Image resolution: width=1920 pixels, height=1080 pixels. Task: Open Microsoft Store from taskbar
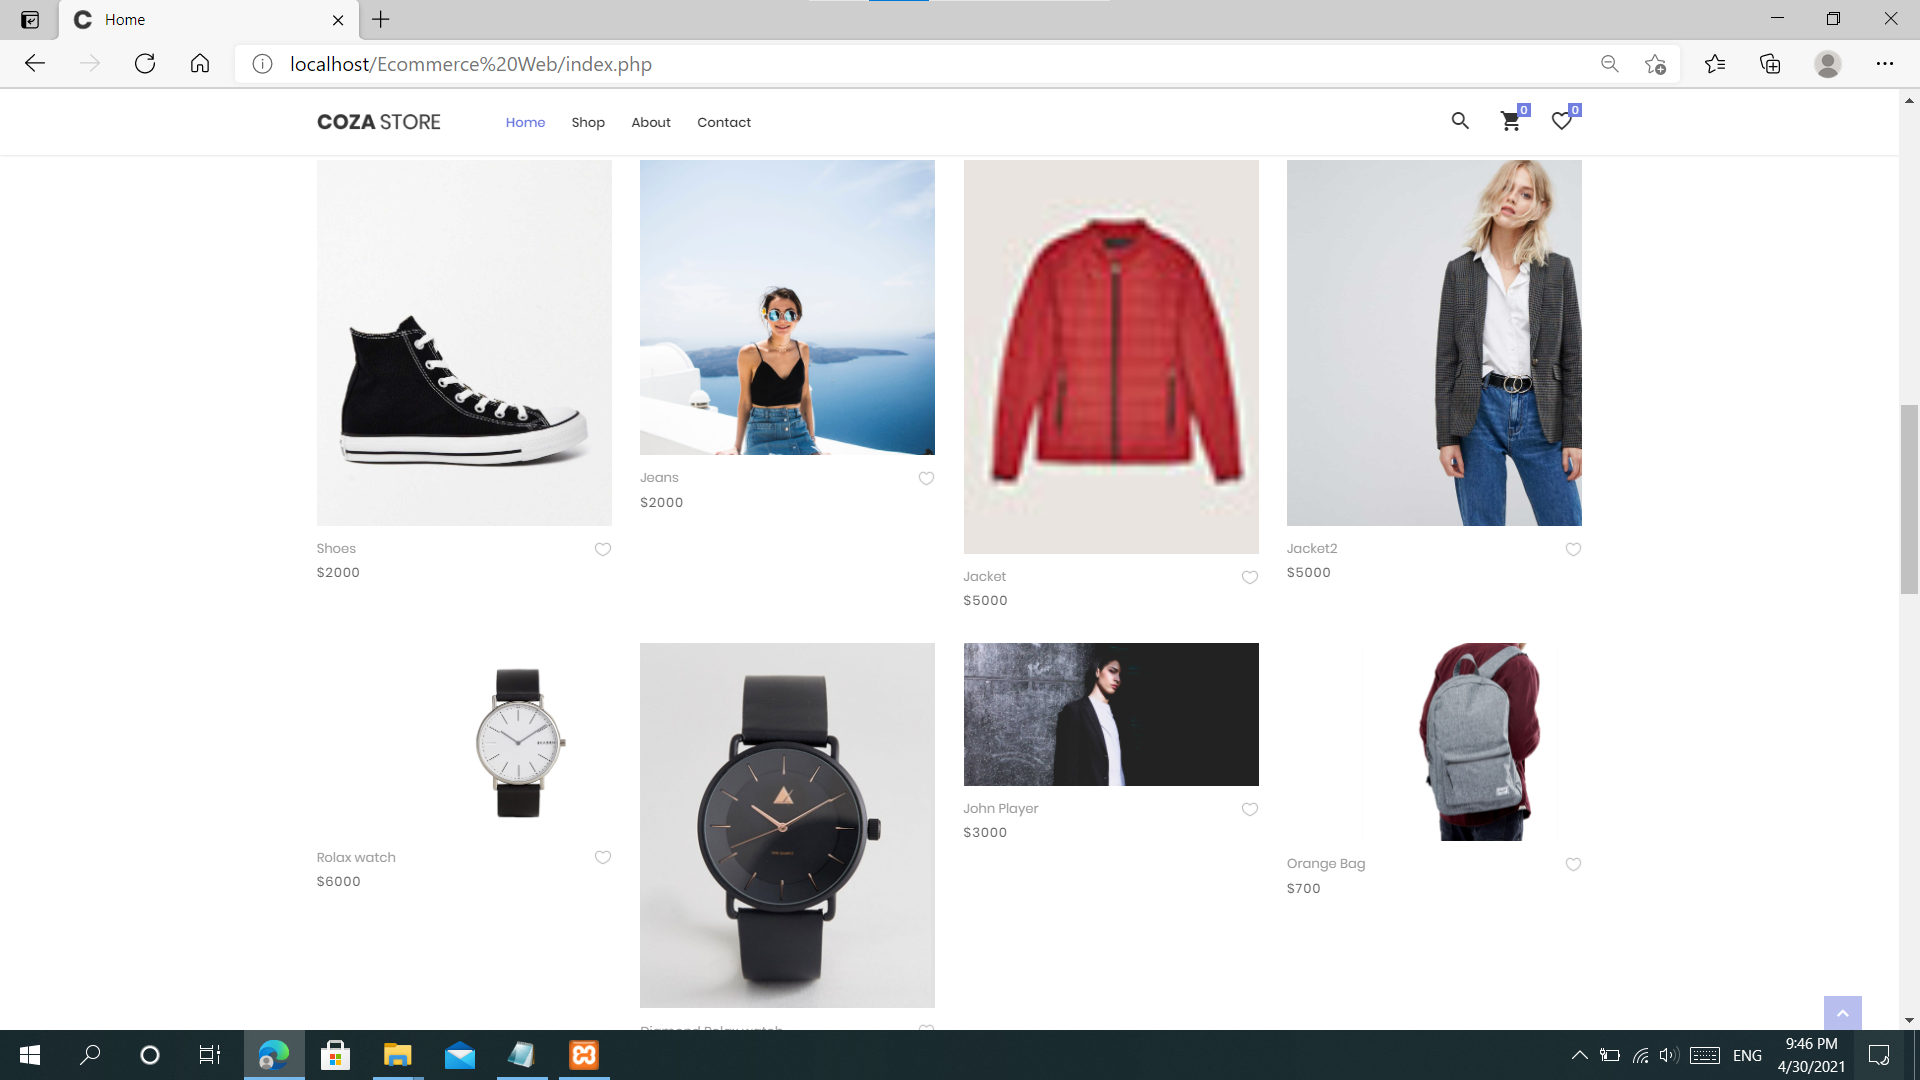point(335,1055)
